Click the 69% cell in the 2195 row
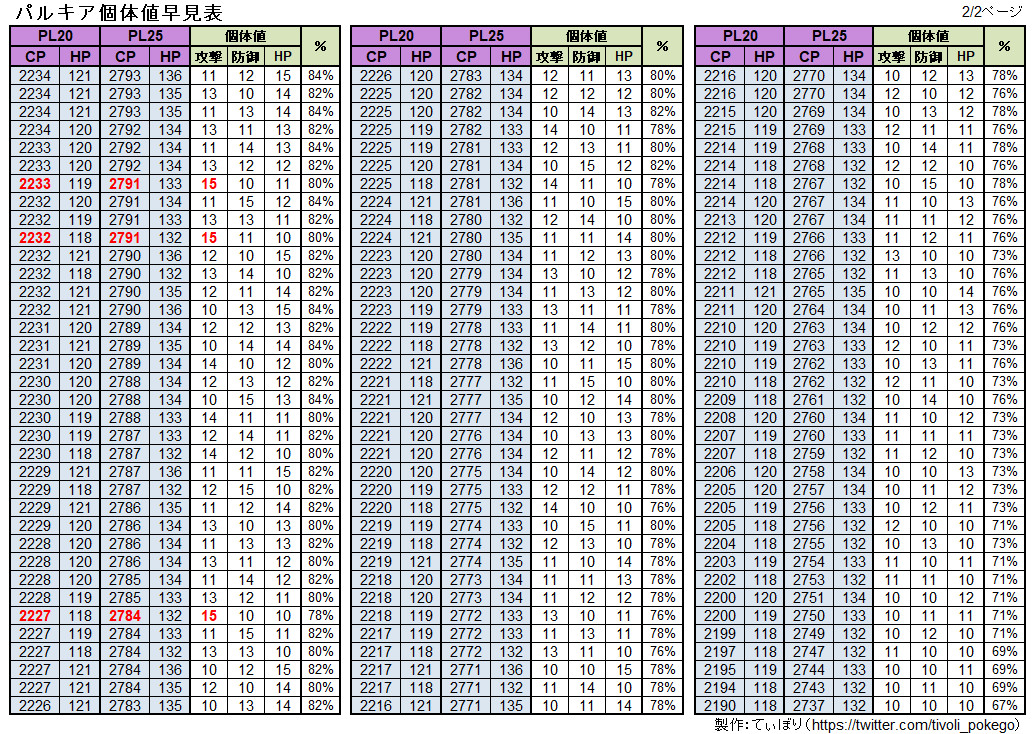Viewport: 1036px width, 734px height. (x=1004, y=670)
